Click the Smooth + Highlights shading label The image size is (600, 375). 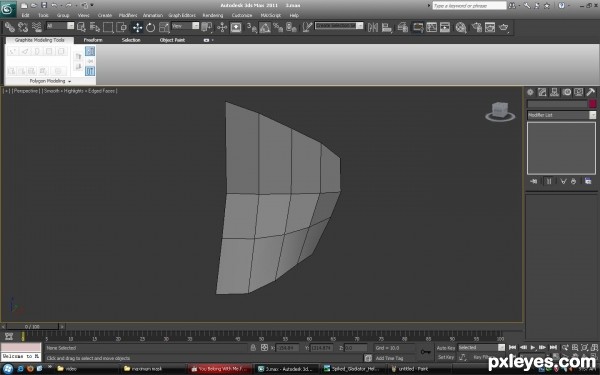pyautogui.click(x=80, y=91)
